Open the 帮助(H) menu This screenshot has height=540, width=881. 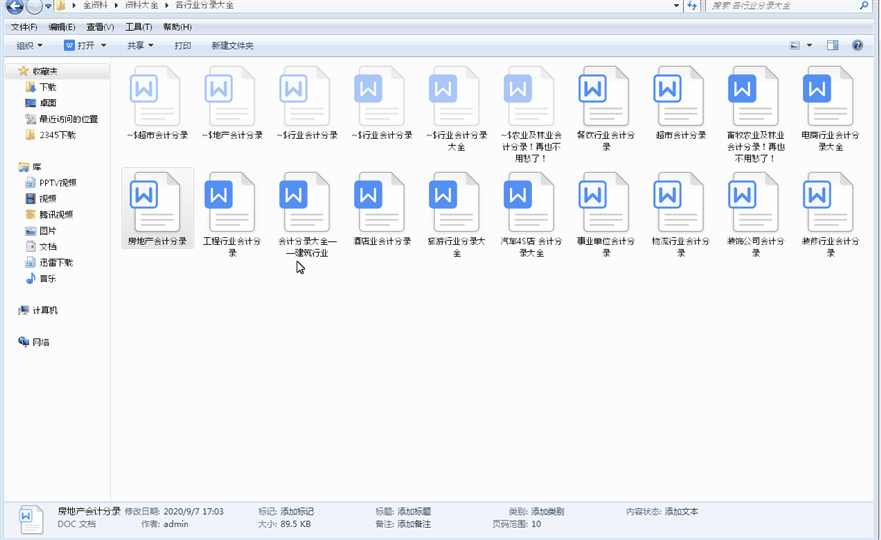tap(177, 27)
